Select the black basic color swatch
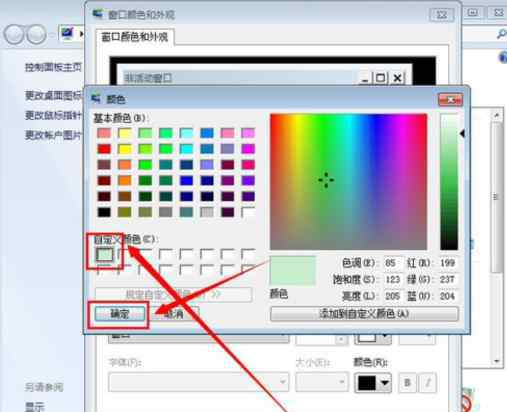The width and height of the screenshot is (507, 412). point(104,212)
